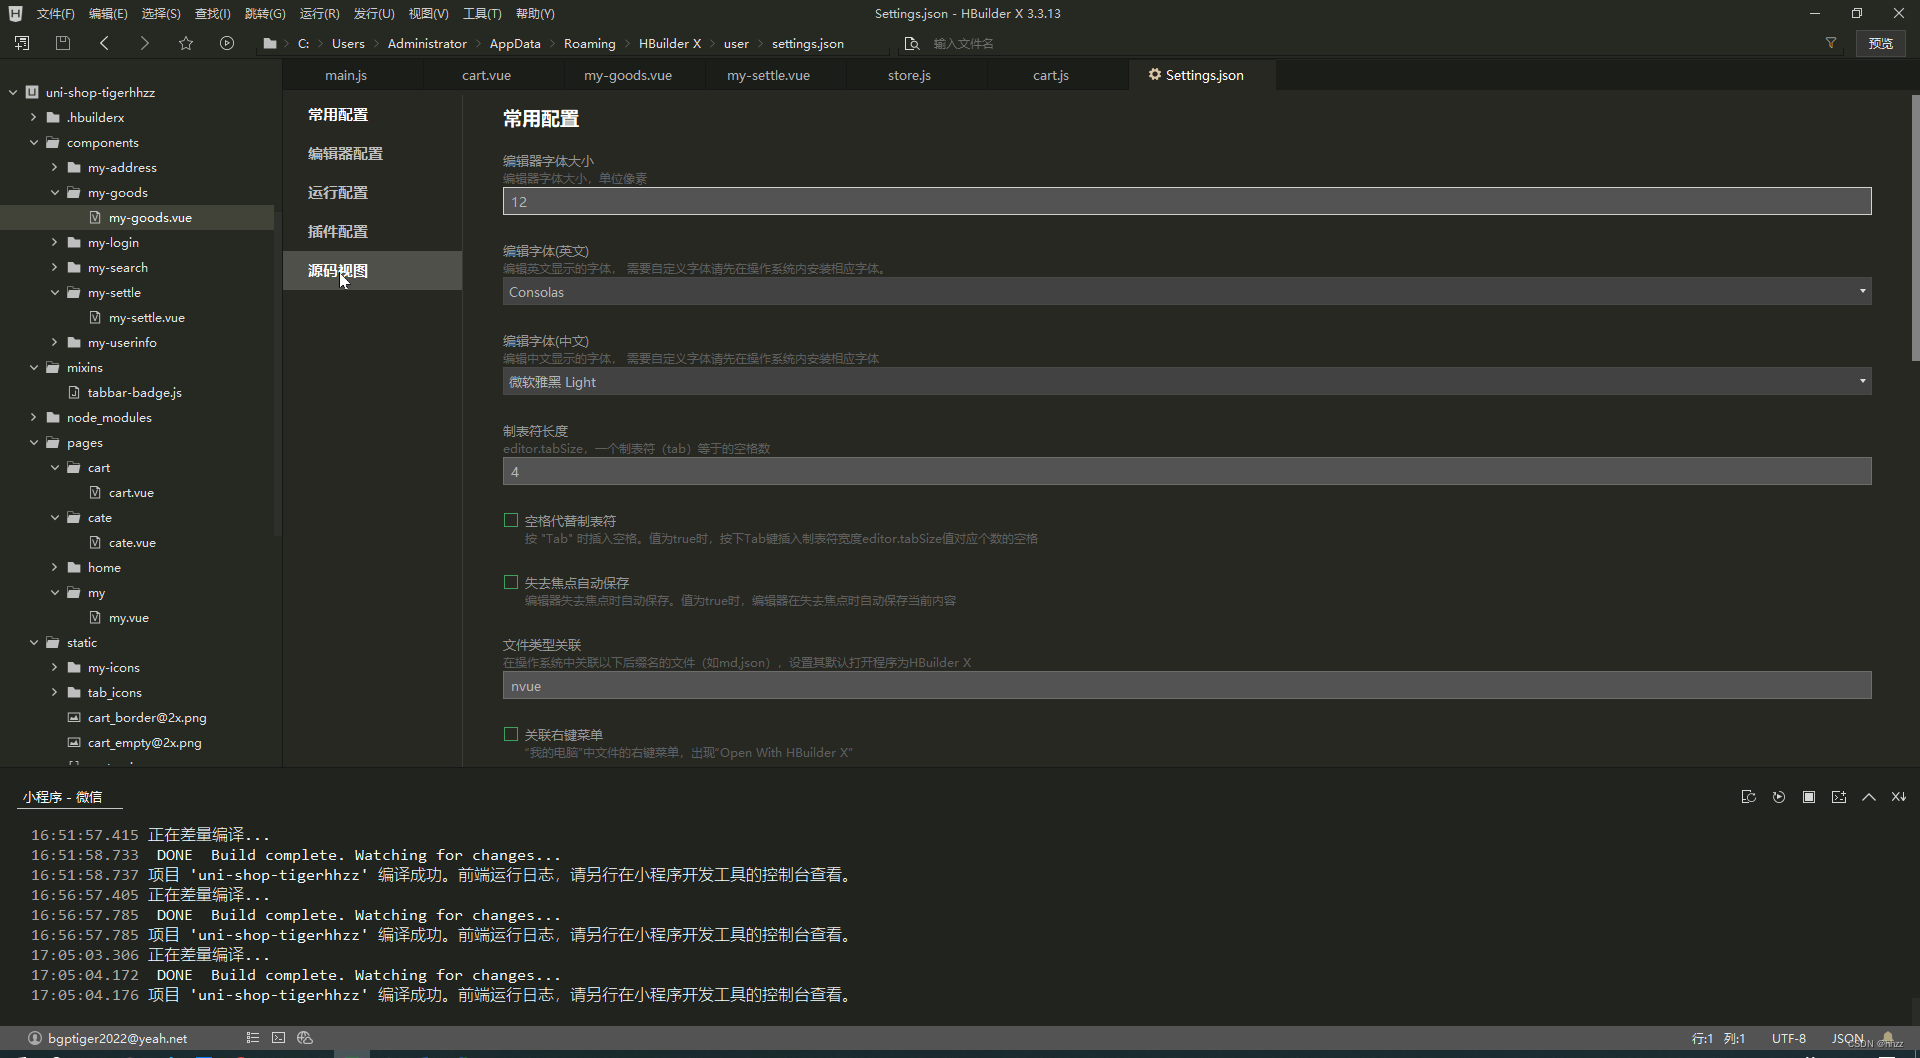Open 源码视图 settings section
The image size is (1920, 1058).
coord(338,270)
